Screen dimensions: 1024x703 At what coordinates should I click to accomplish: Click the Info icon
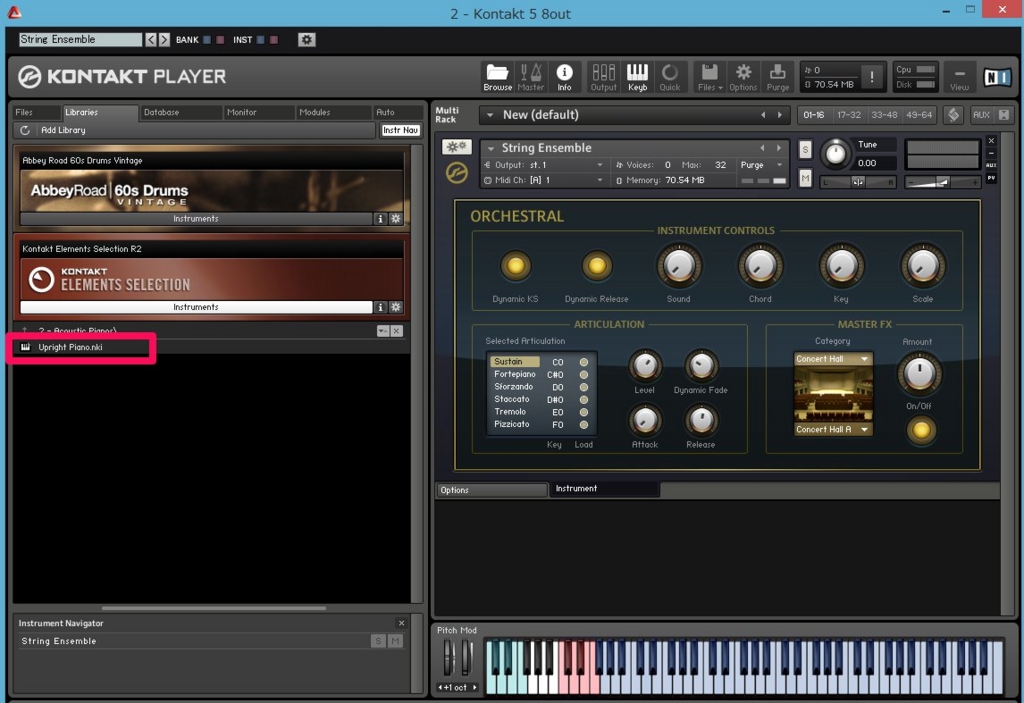564,76
